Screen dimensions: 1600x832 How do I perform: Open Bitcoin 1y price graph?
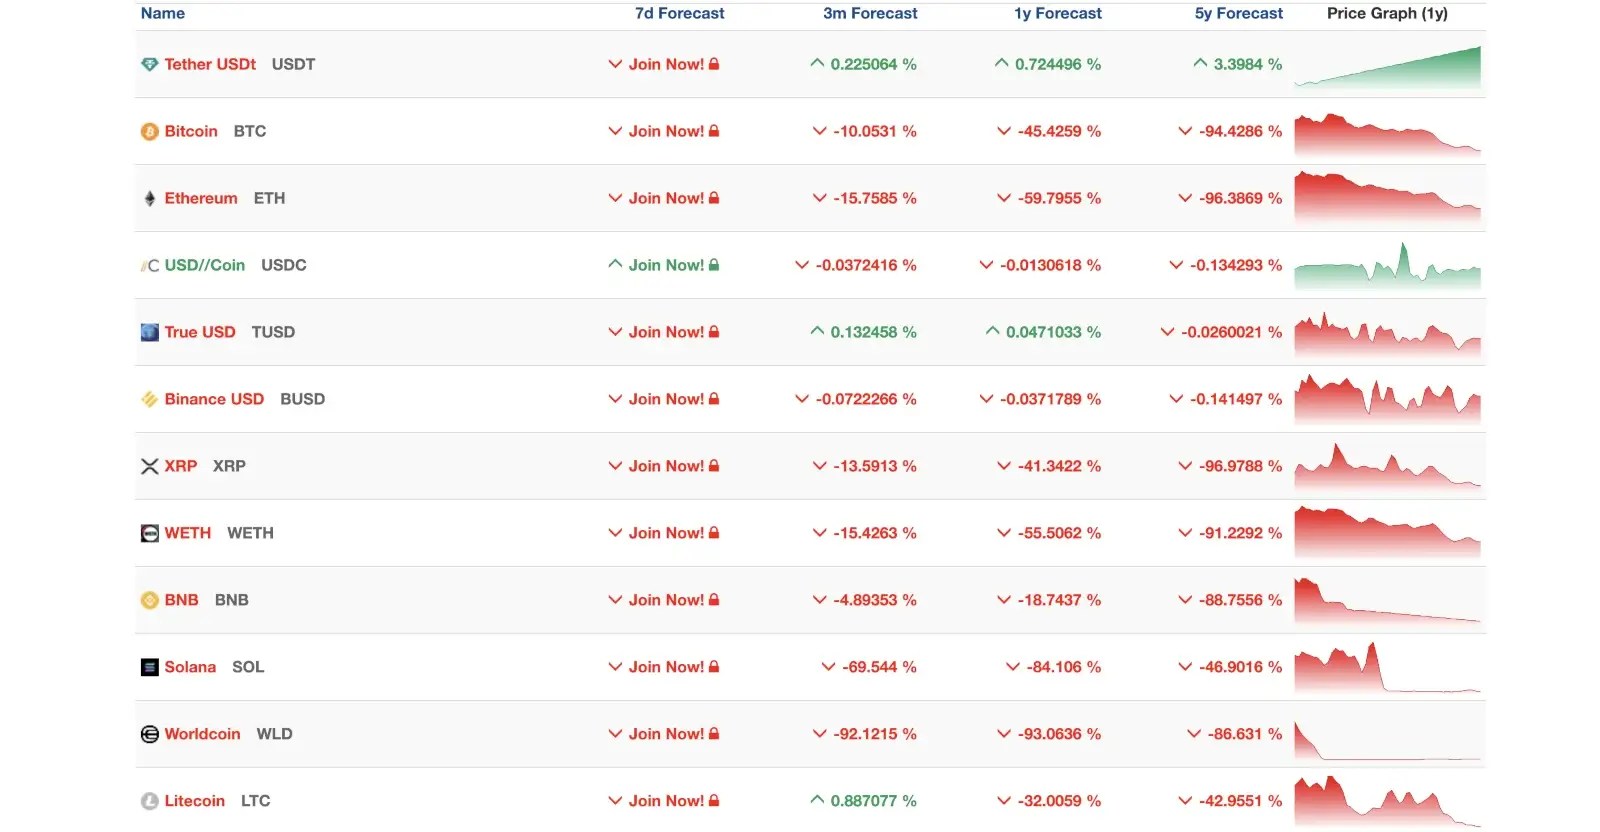pyautogui.click(x=1387, y=134)
